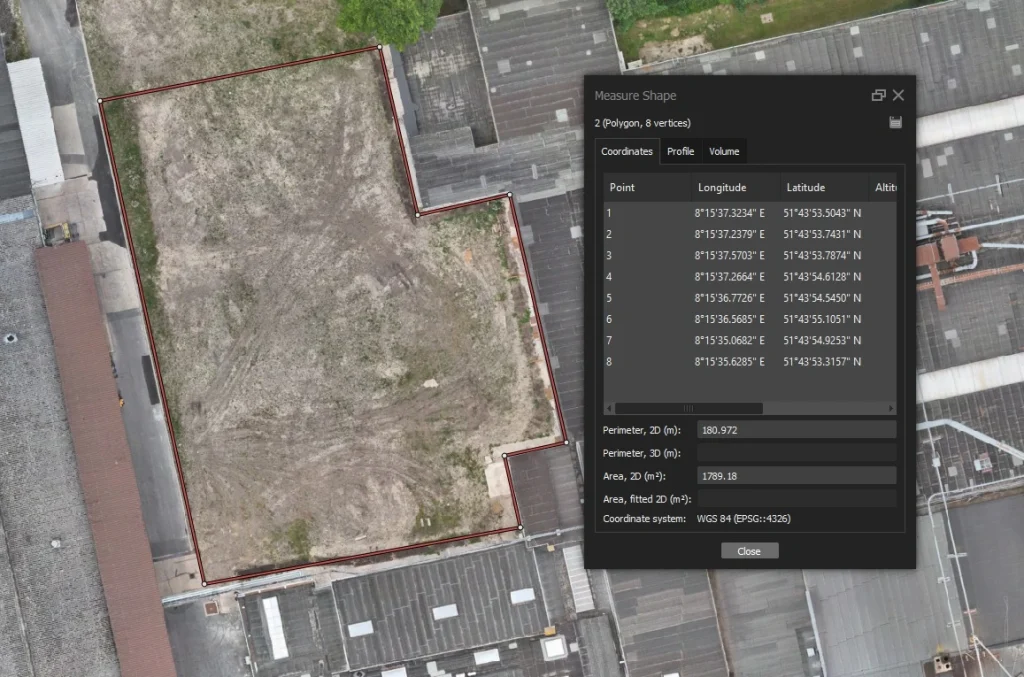1024x677 pixels.
Task: Select the Coordinates tab
Action: [626, 151]
